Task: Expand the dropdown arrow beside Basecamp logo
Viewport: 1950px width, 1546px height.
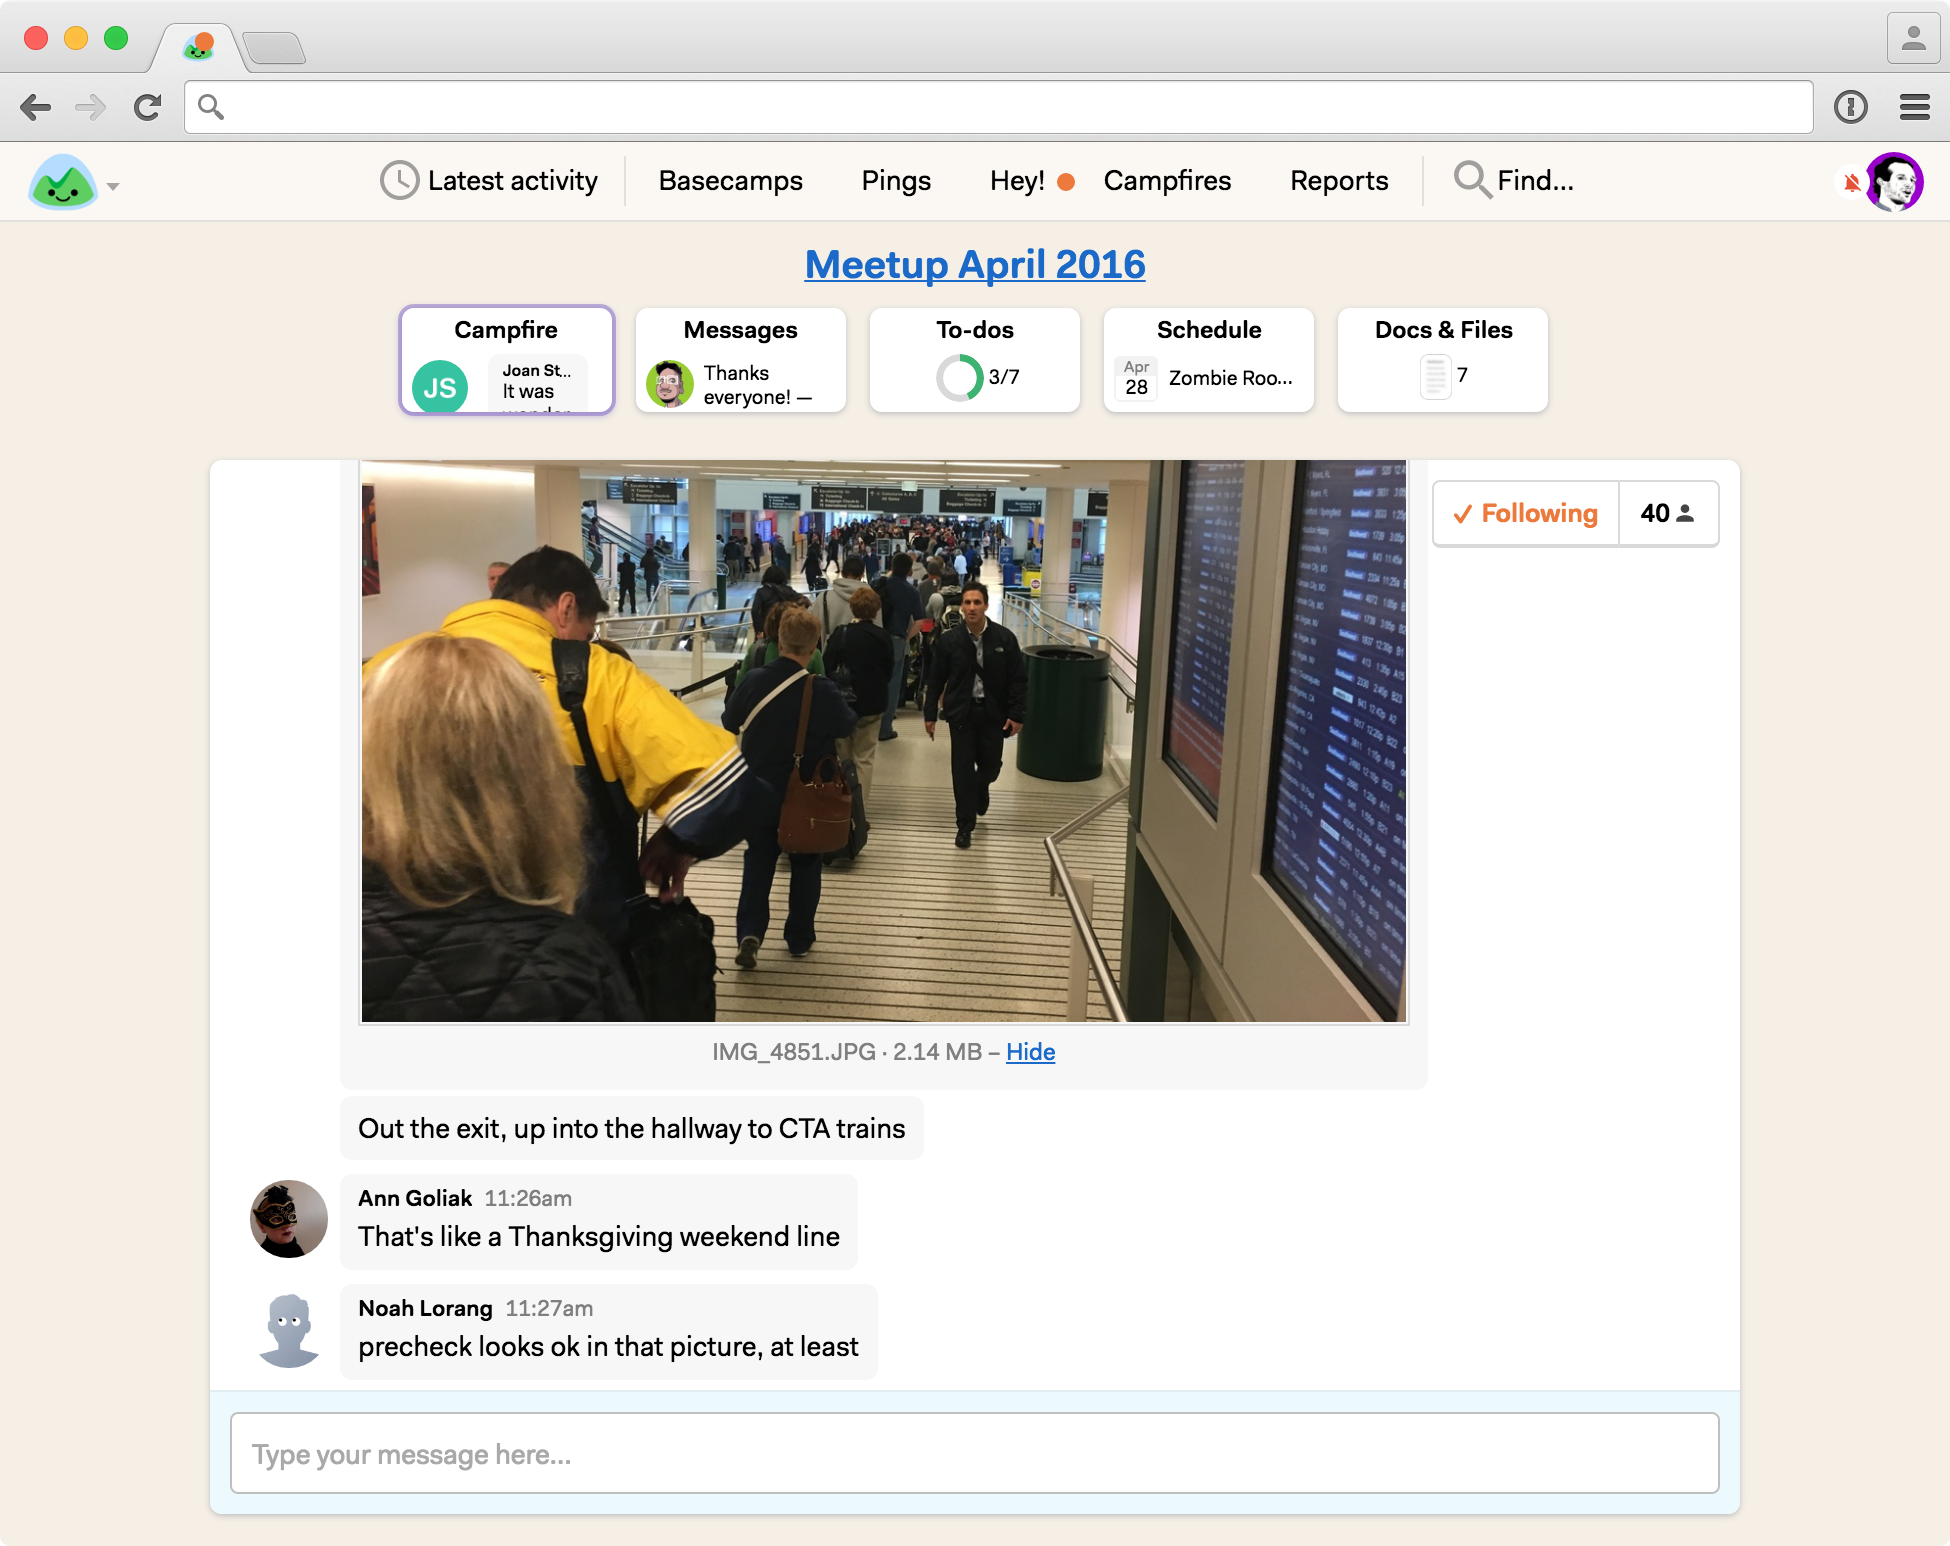Action: pyautogui.click(x=113, y=187)
